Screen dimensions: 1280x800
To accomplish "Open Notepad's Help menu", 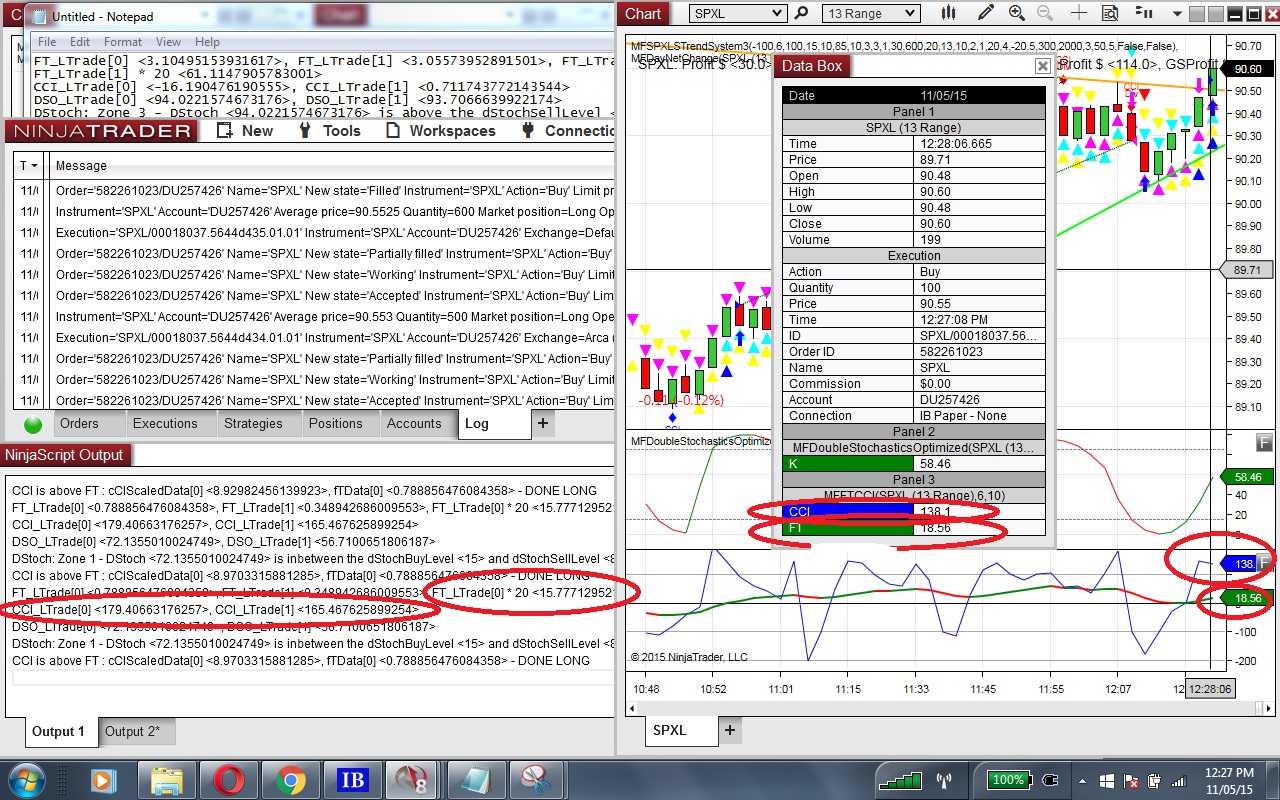I will (207, 42).
